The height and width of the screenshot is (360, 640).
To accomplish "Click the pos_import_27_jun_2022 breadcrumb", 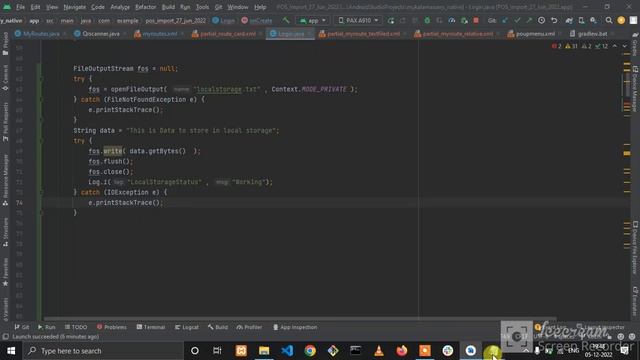I will pyautogui.click(x=176, y=20).
